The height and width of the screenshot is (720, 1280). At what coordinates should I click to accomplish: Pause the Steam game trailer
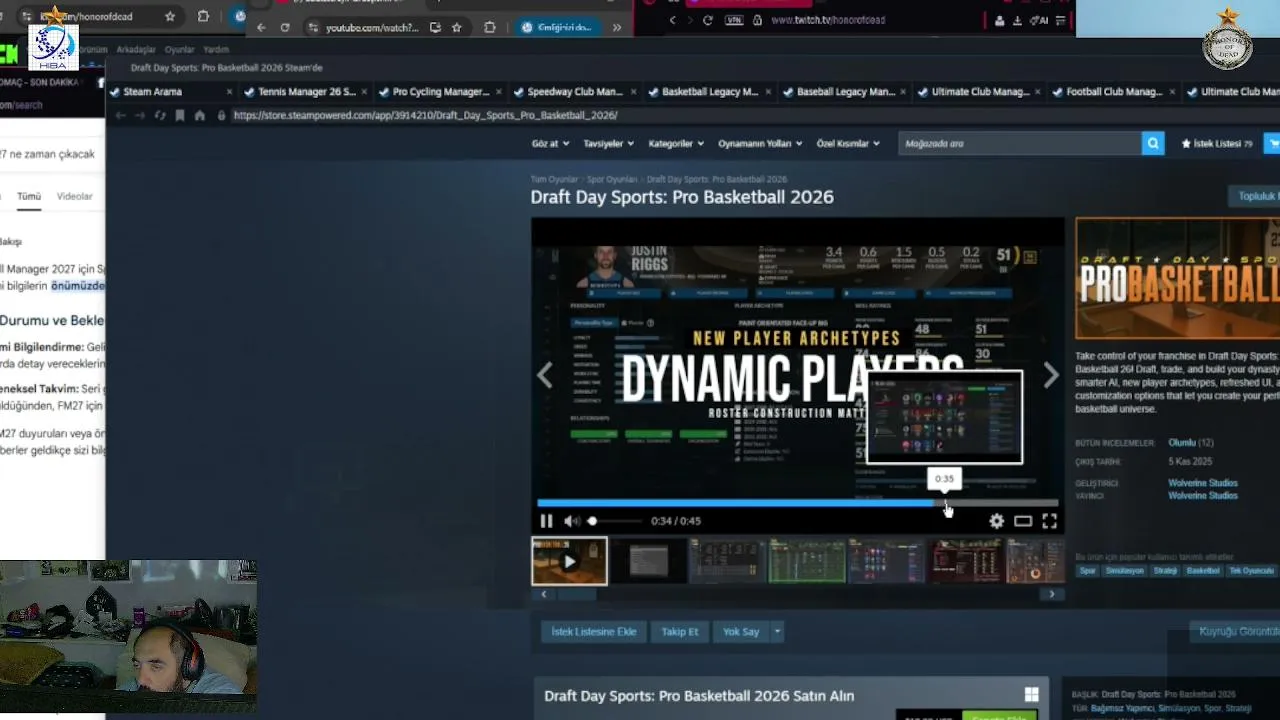coord(546,521)
